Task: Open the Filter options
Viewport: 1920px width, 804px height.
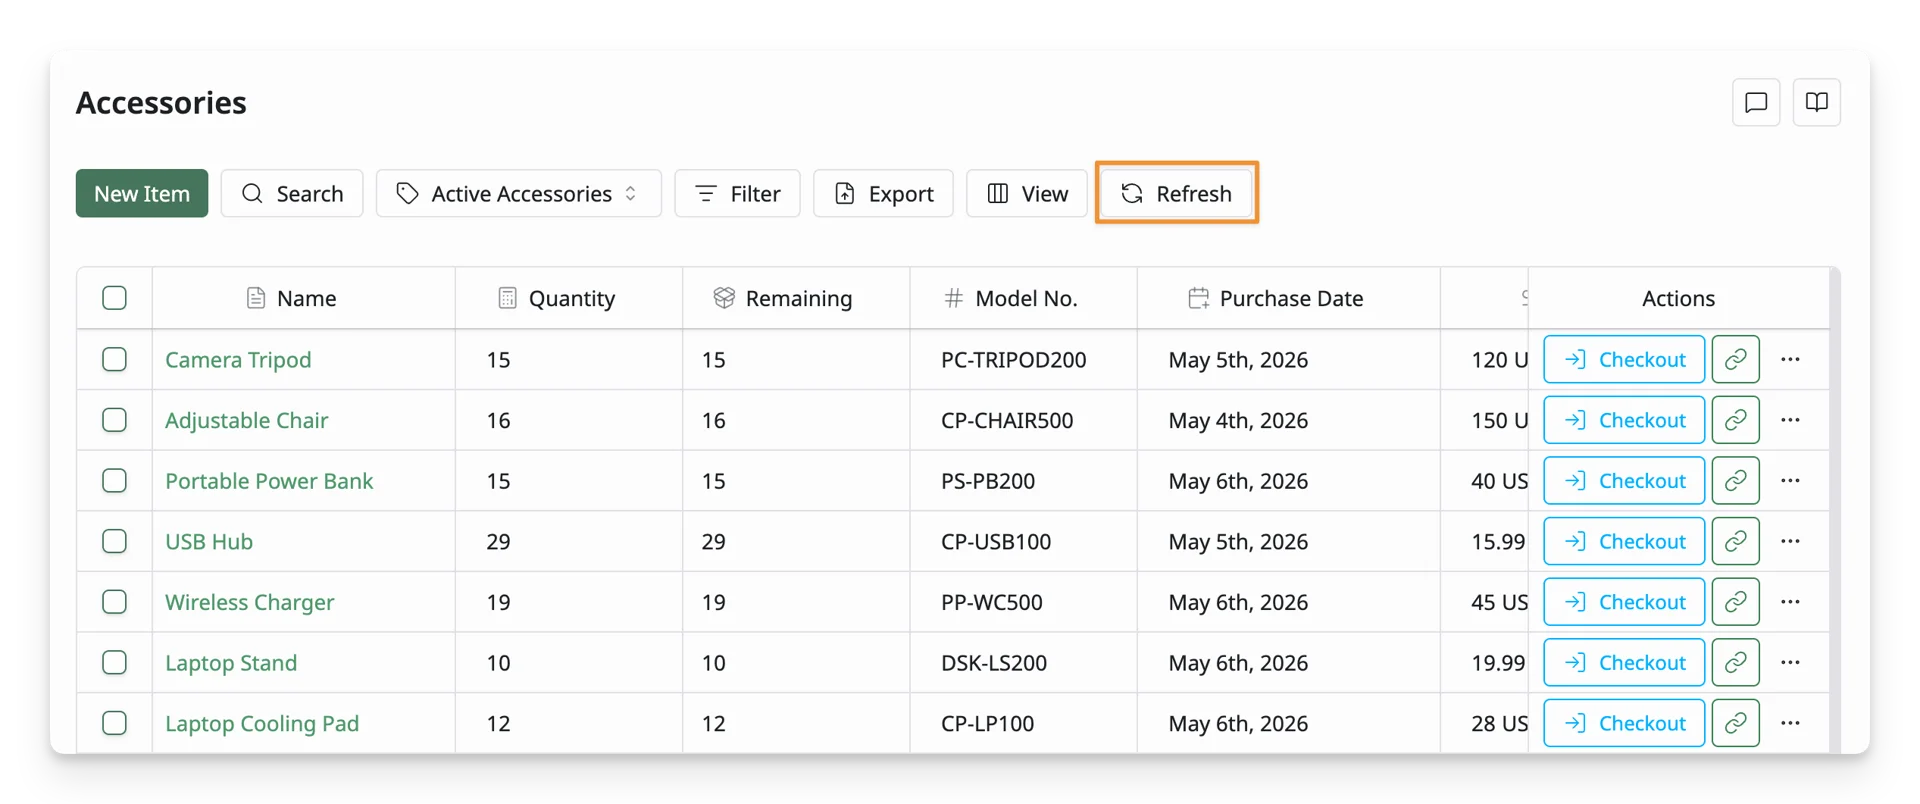Action: (x=737, y=193)
